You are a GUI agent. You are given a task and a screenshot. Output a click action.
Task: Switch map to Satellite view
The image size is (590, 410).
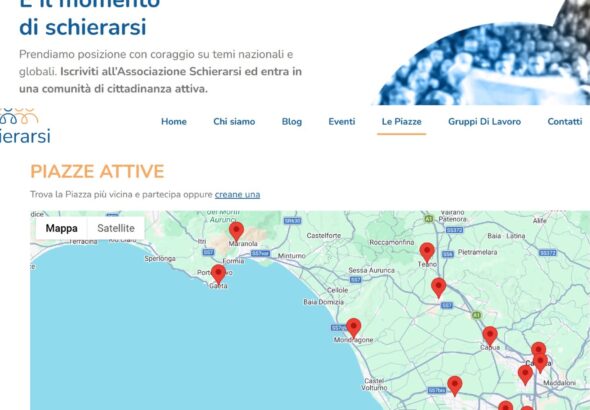[x=116, y=228]
